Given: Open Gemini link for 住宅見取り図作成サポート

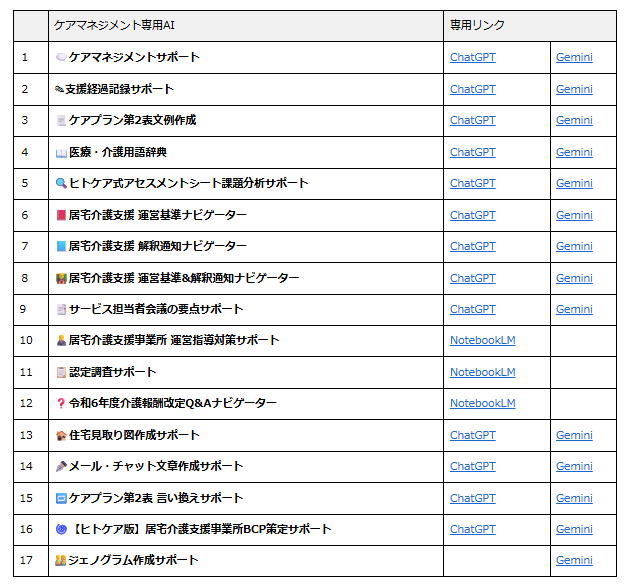Looking at the screenshot, I should (x=574, y=436).
